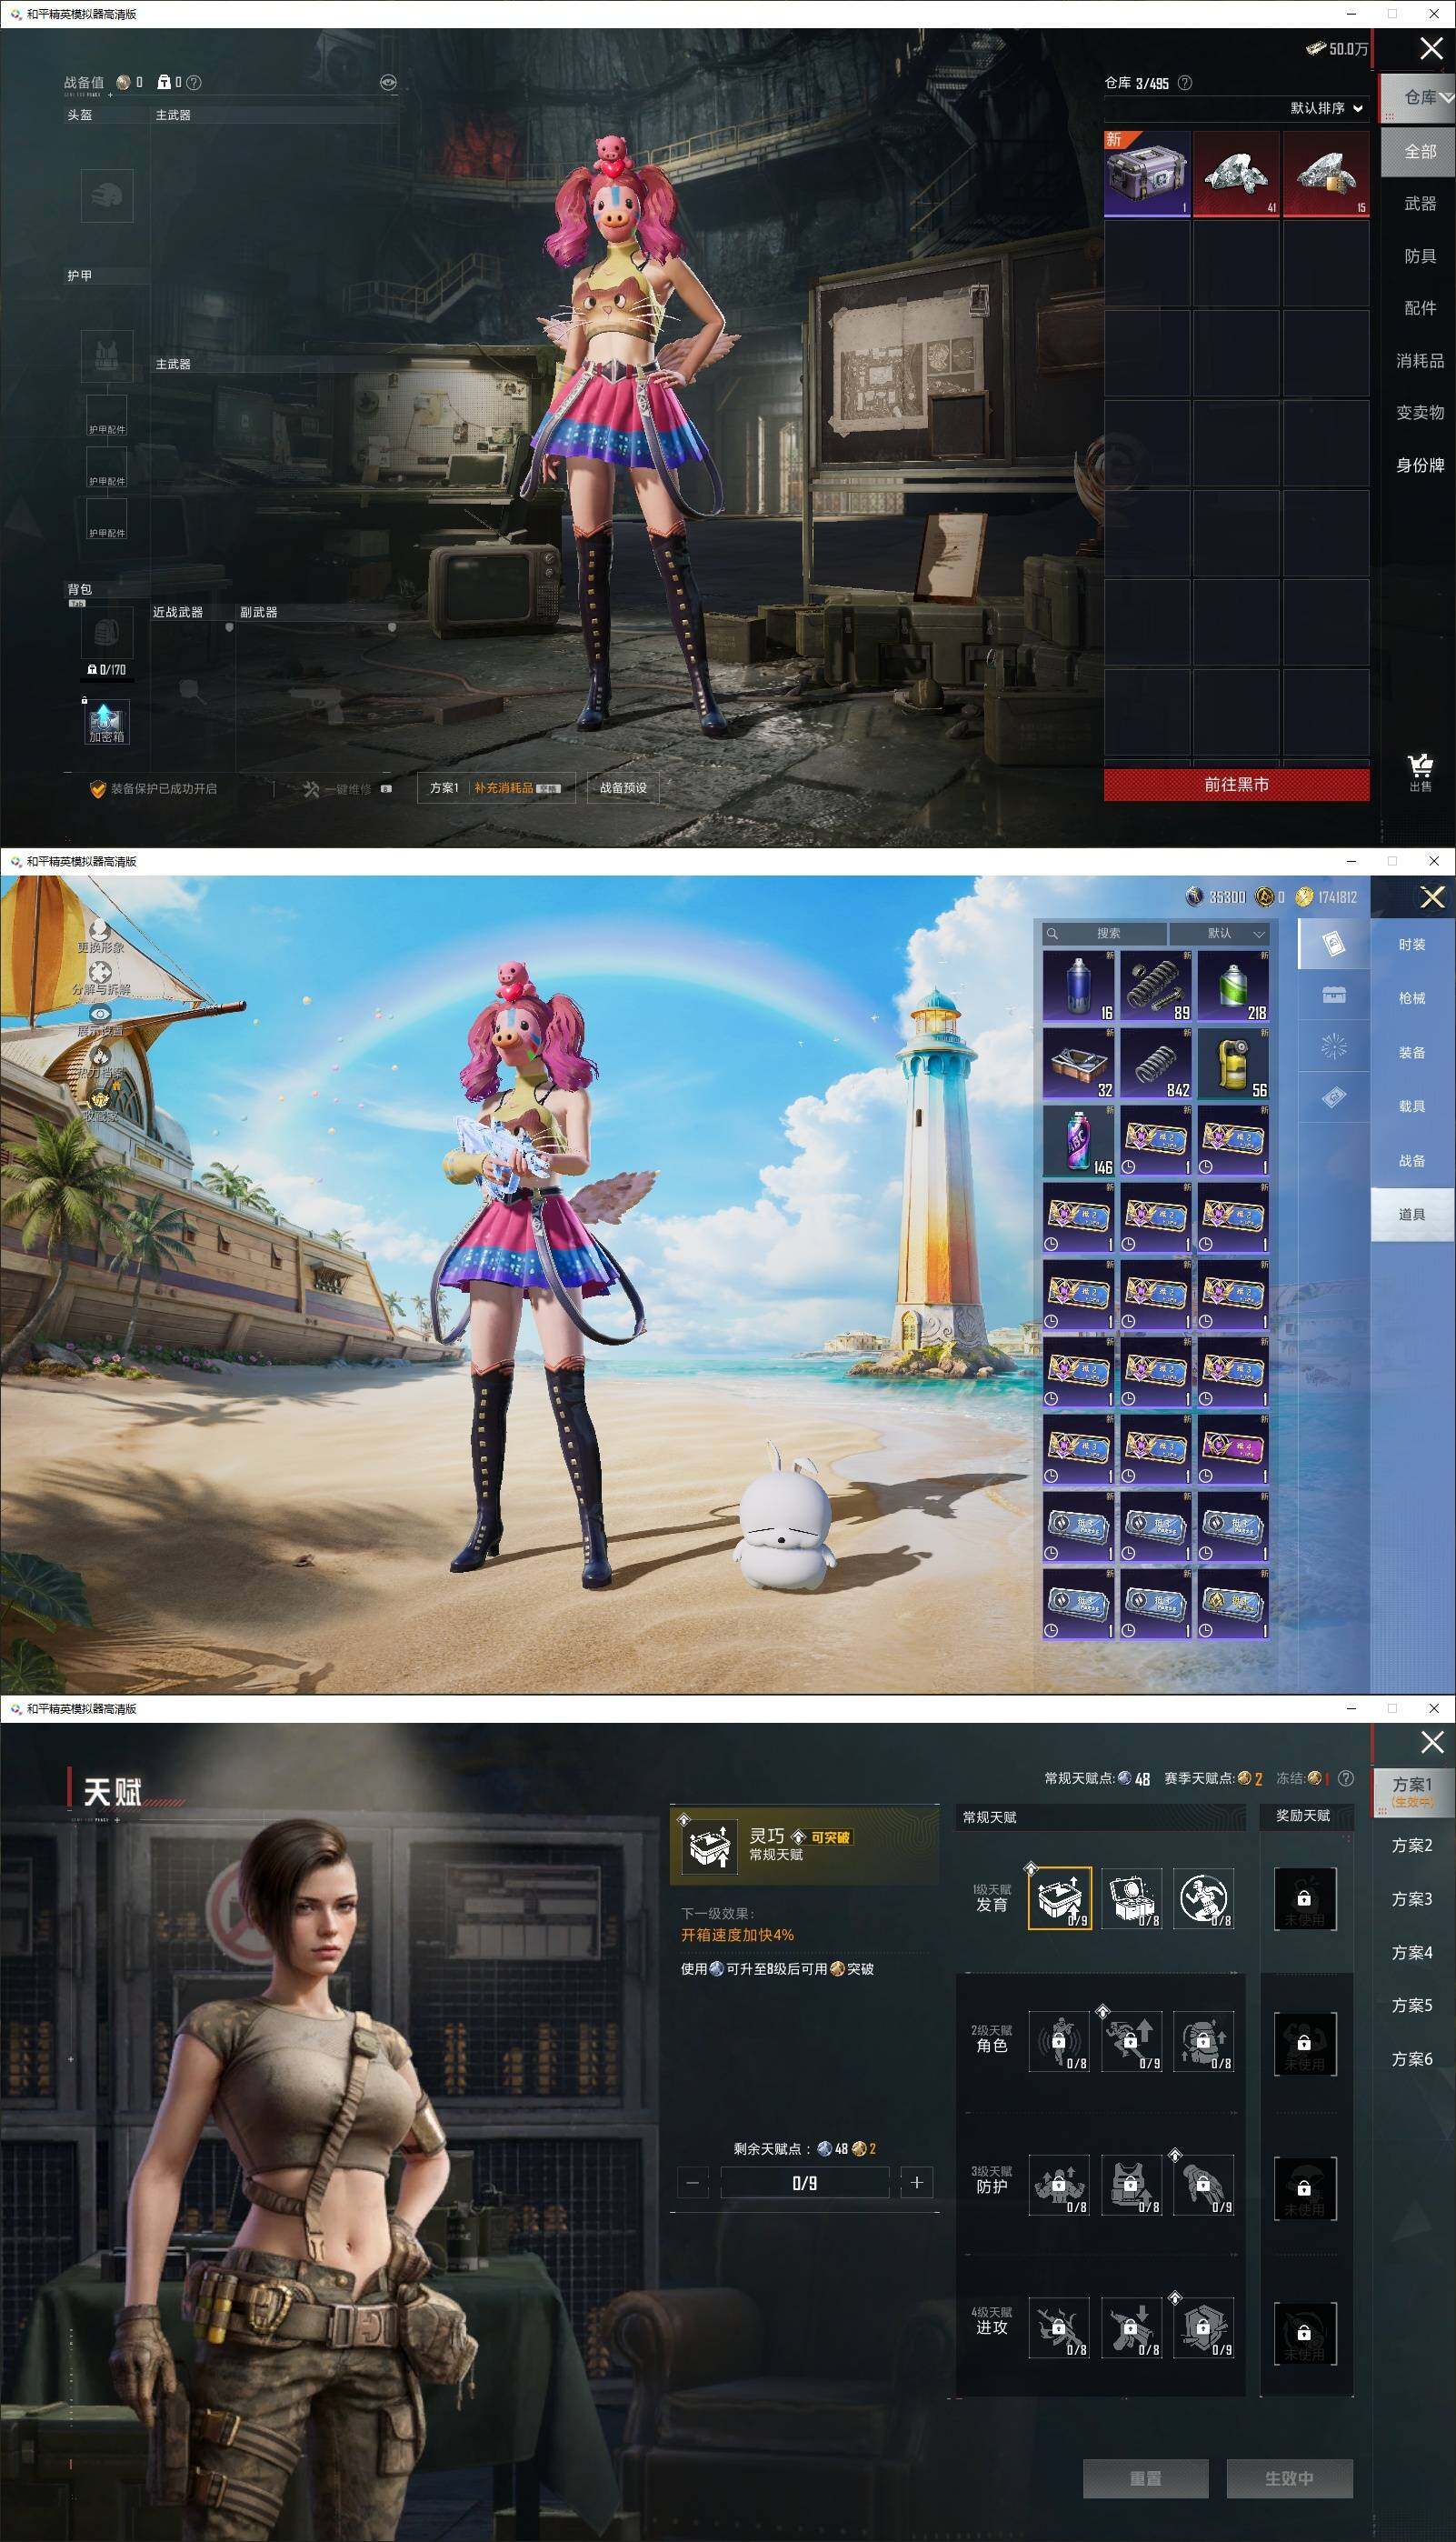Switch to 方案6 talent plan
Image resolution: width=1456 pixels, height=2542 pixels.
[1412, 2058]
